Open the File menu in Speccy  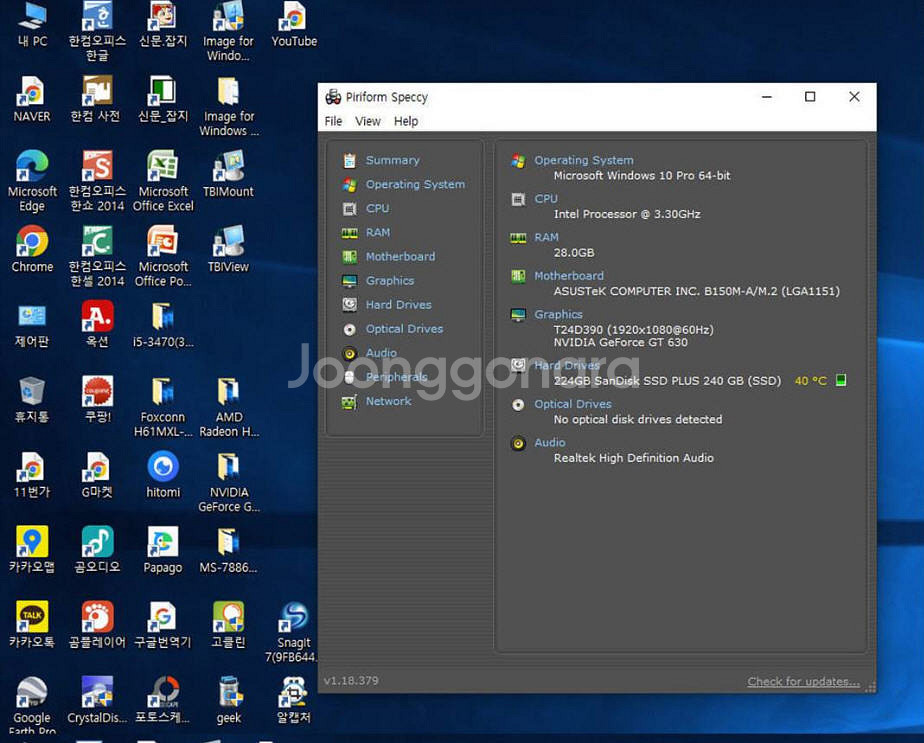pos(333,121)
